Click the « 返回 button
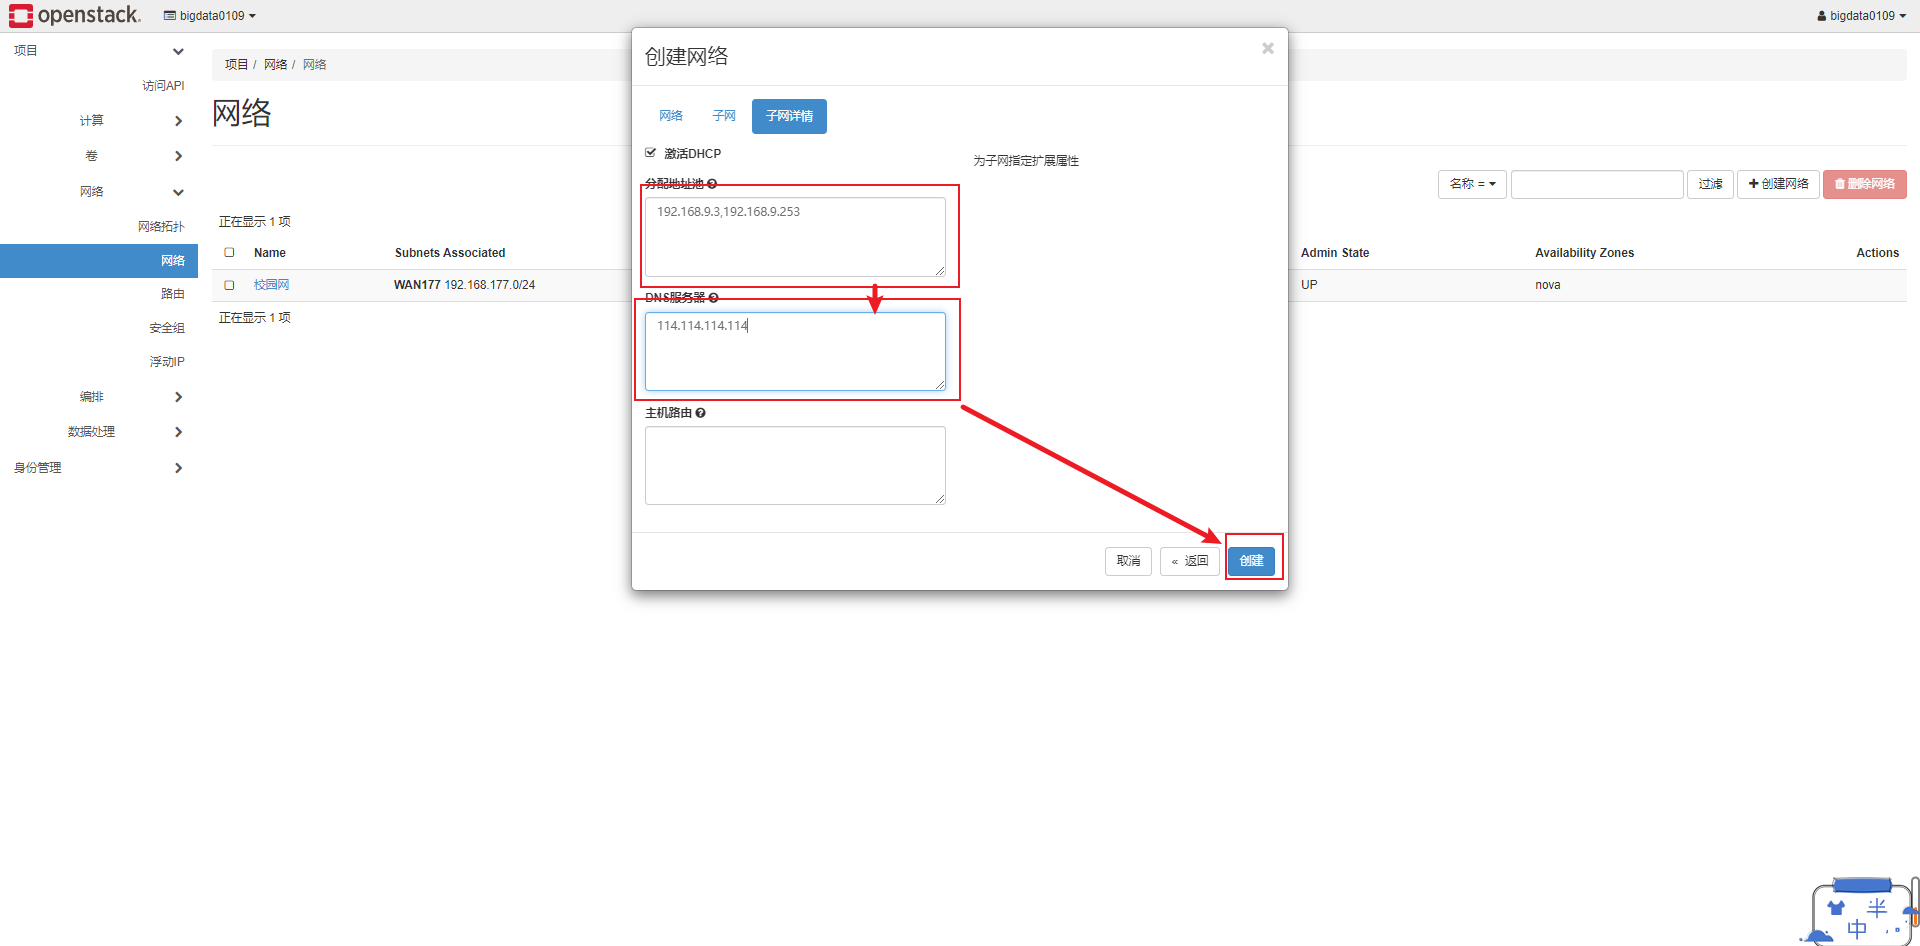The width and height of the screenshot is (1920, 946). click(x=1190, y=561)
